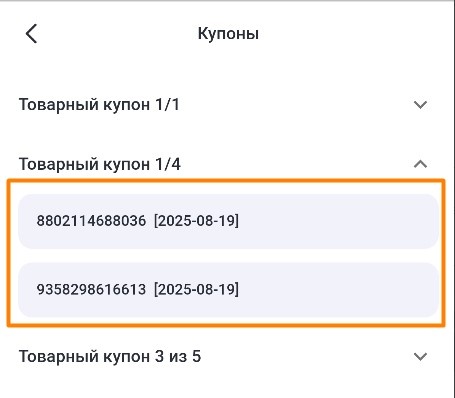Click the code number 8802114688036
This screenshot has height=398, width=455.
pos(91,221)
